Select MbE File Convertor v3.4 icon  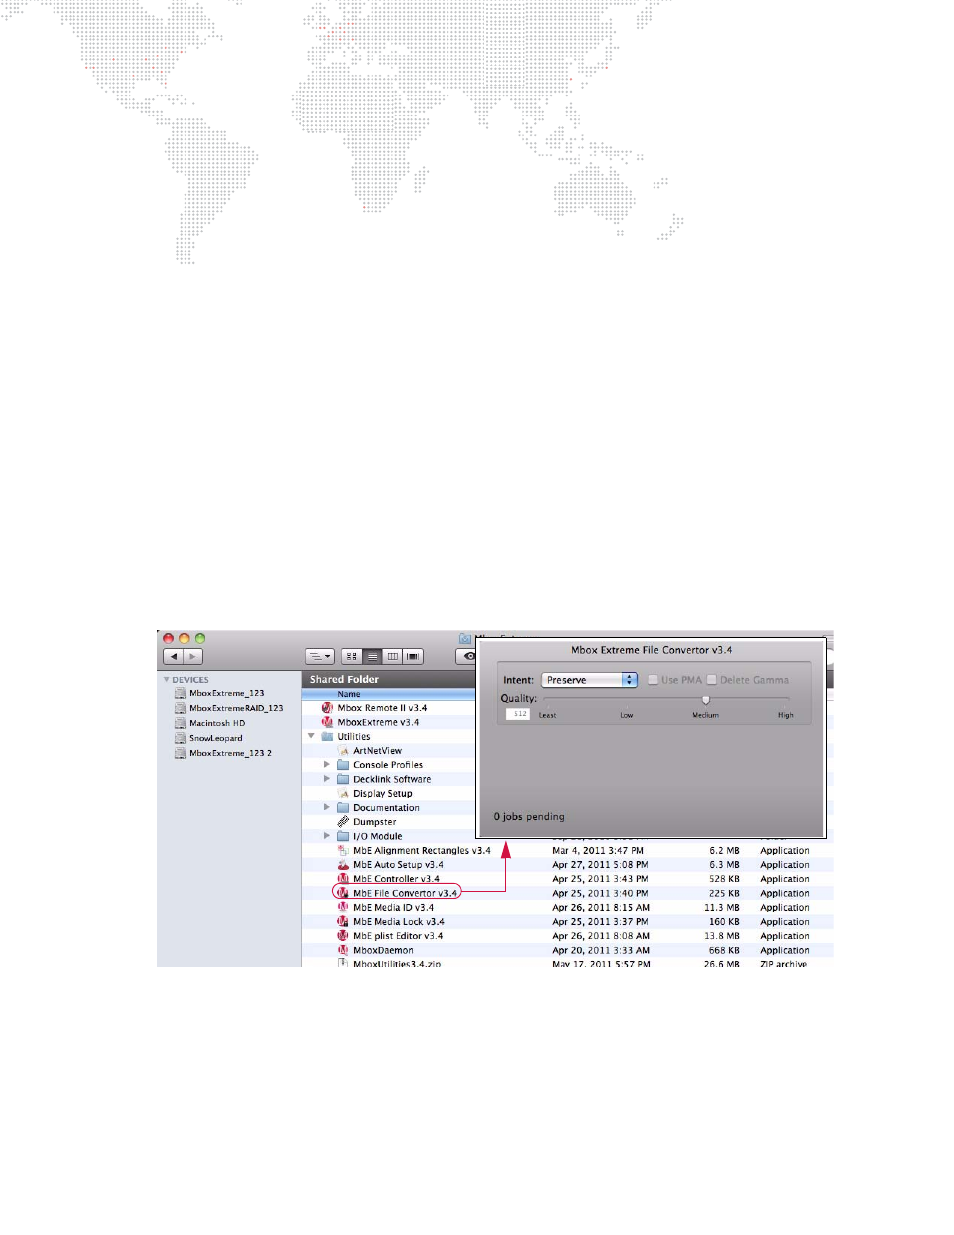343,893
